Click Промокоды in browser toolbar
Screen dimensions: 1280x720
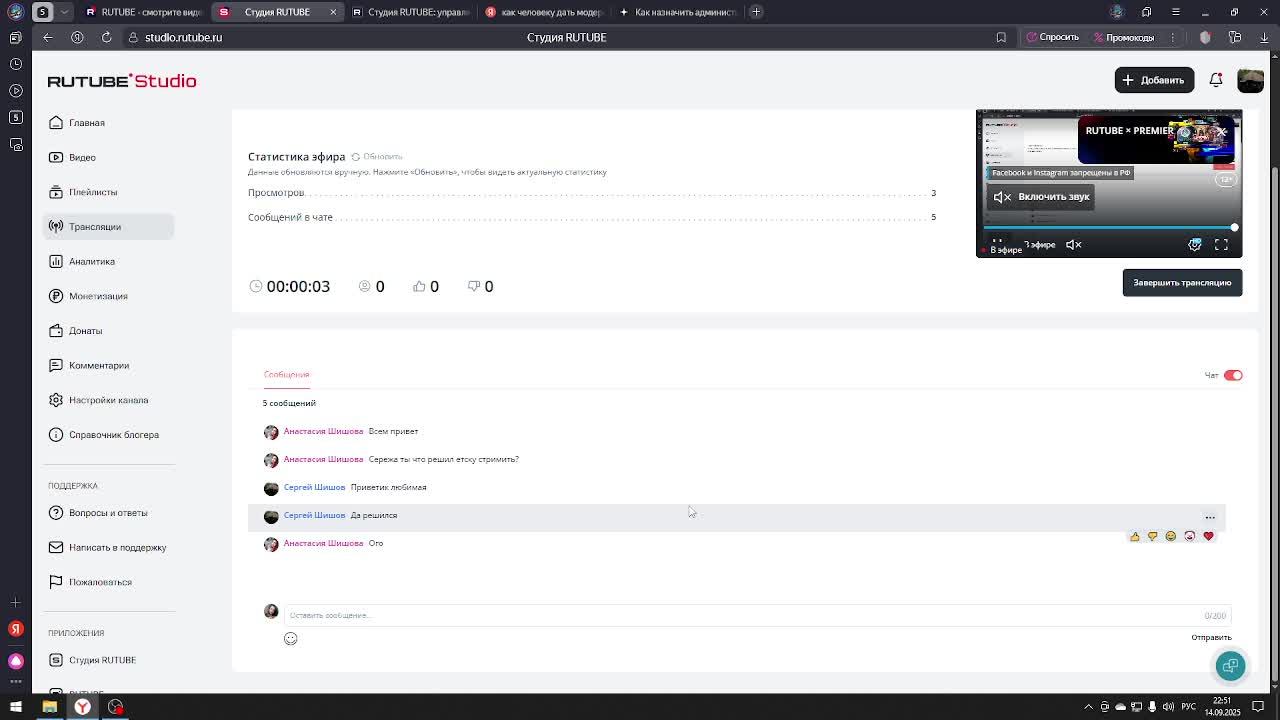pyautogui.click(x=1124, y=37)
